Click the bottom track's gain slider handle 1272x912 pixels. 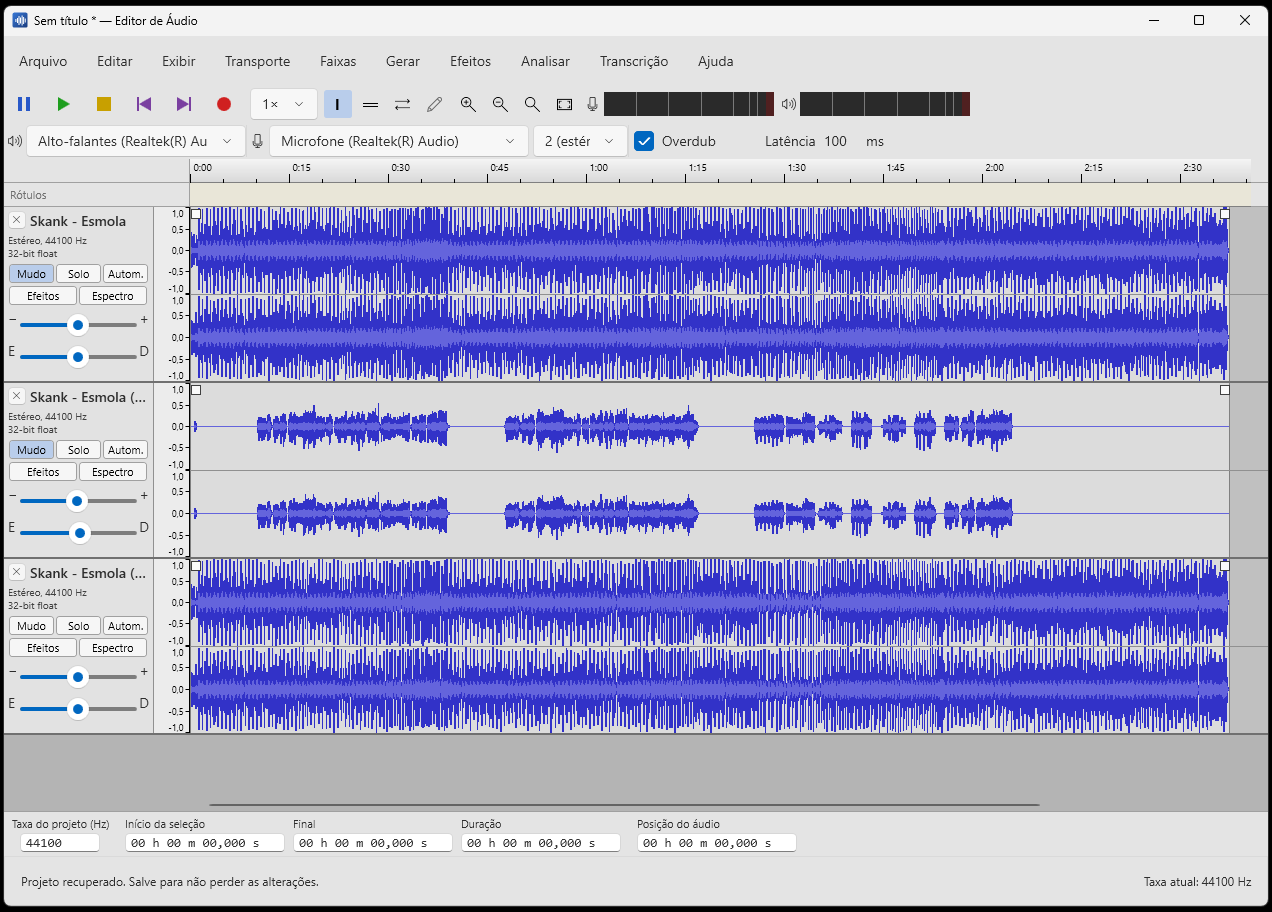click(77, 676)
